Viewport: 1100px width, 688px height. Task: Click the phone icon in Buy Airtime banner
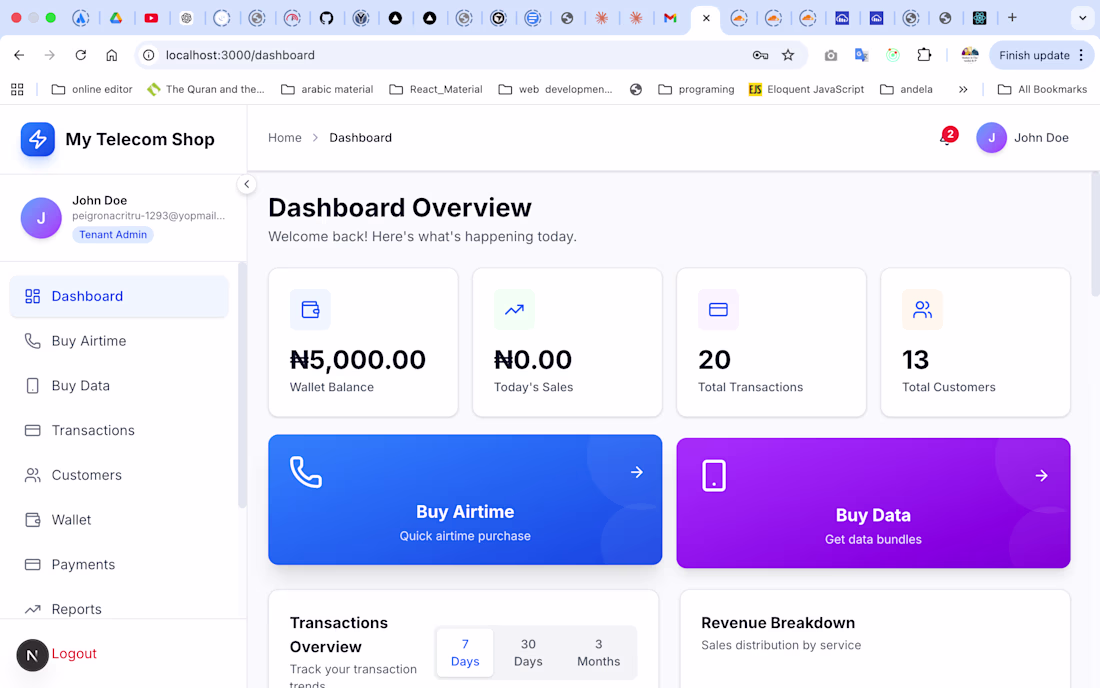pyautogui.click(x=306, y=472)
